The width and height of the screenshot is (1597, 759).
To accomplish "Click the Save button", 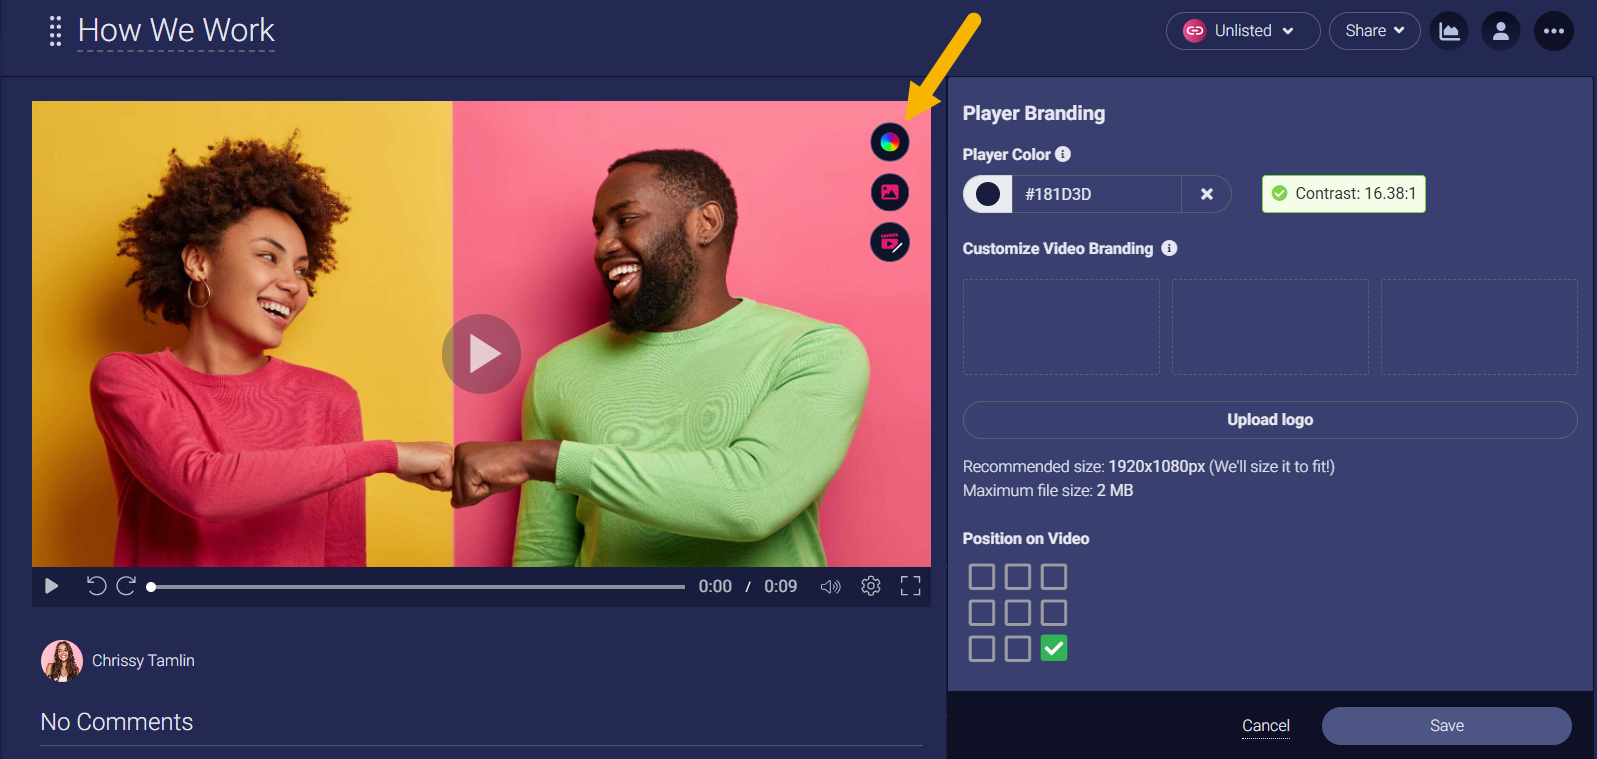I will pos(1447,726).
